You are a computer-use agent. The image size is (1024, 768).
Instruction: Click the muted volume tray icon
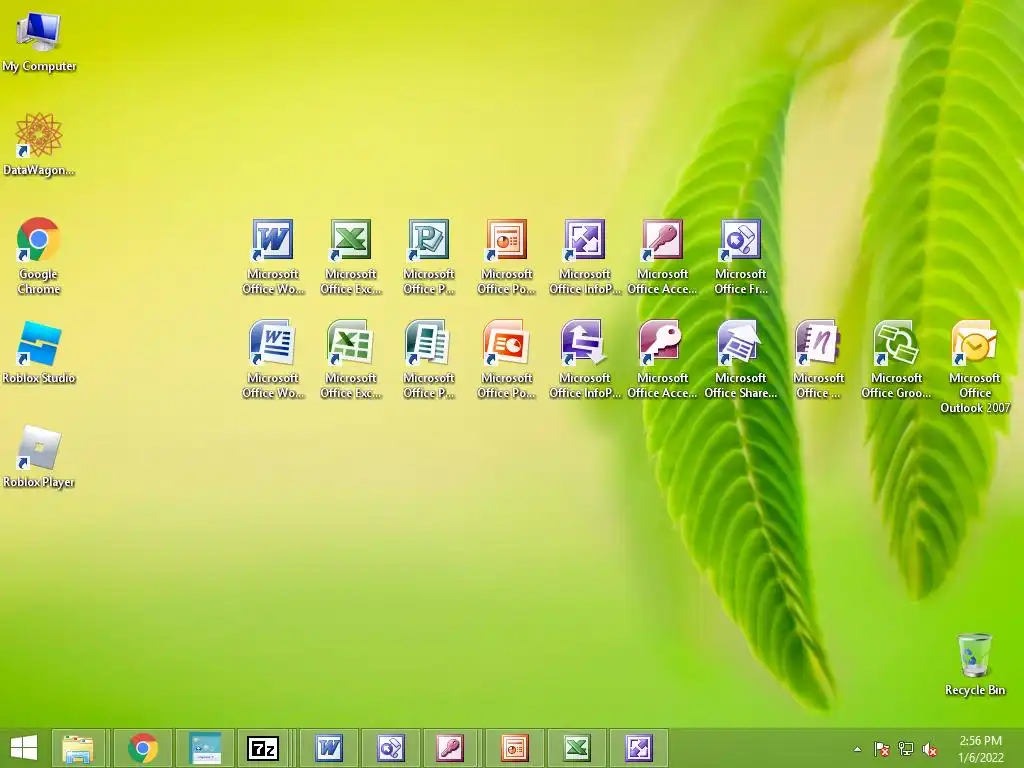click(x=930, y=749)
